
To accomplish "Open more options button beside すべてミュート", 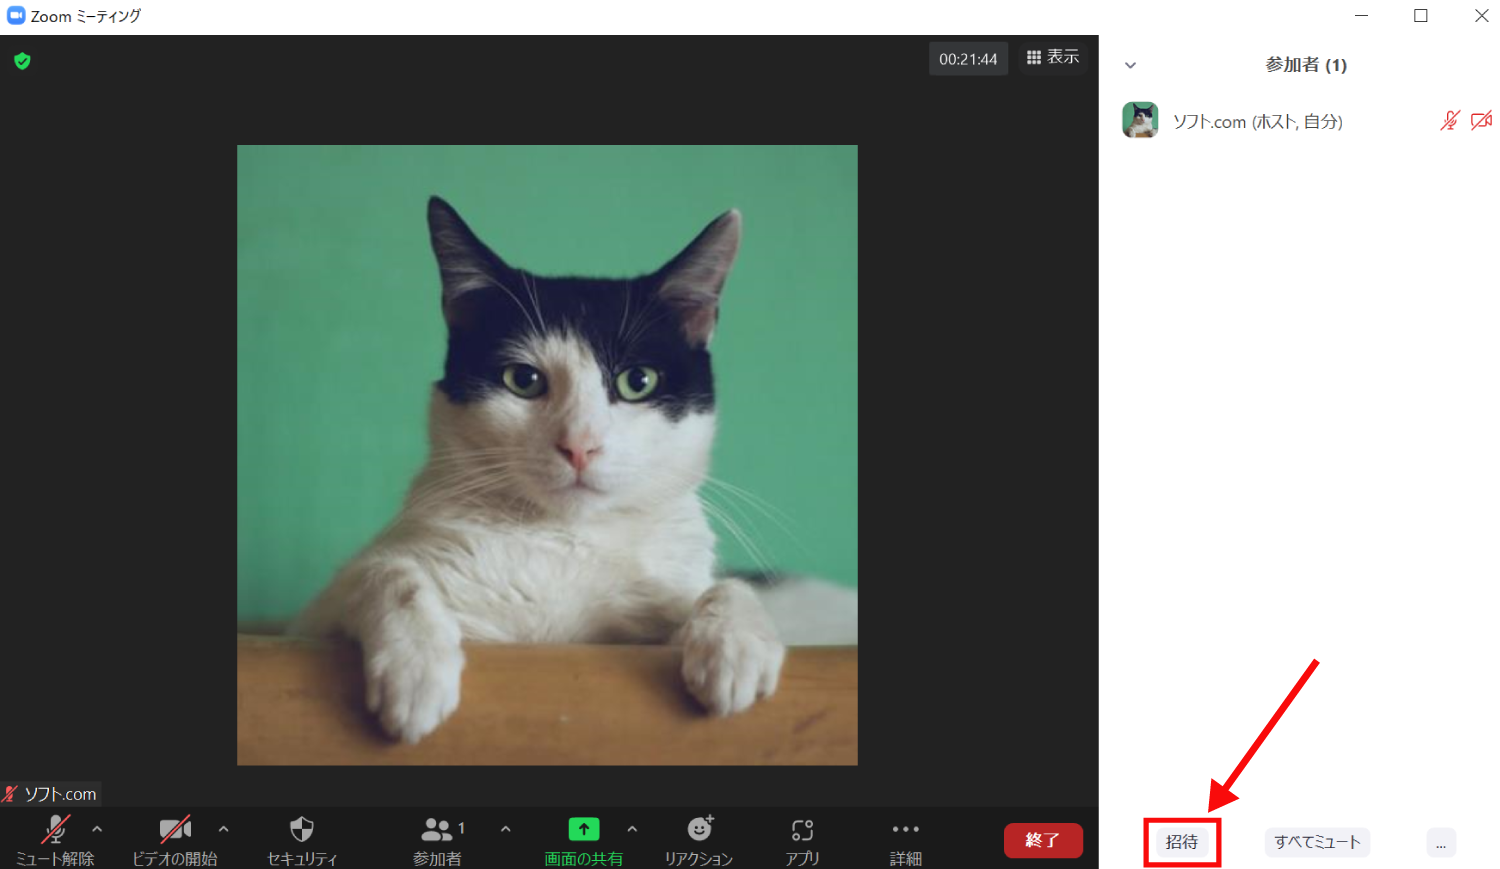I will coord(1441,842).
